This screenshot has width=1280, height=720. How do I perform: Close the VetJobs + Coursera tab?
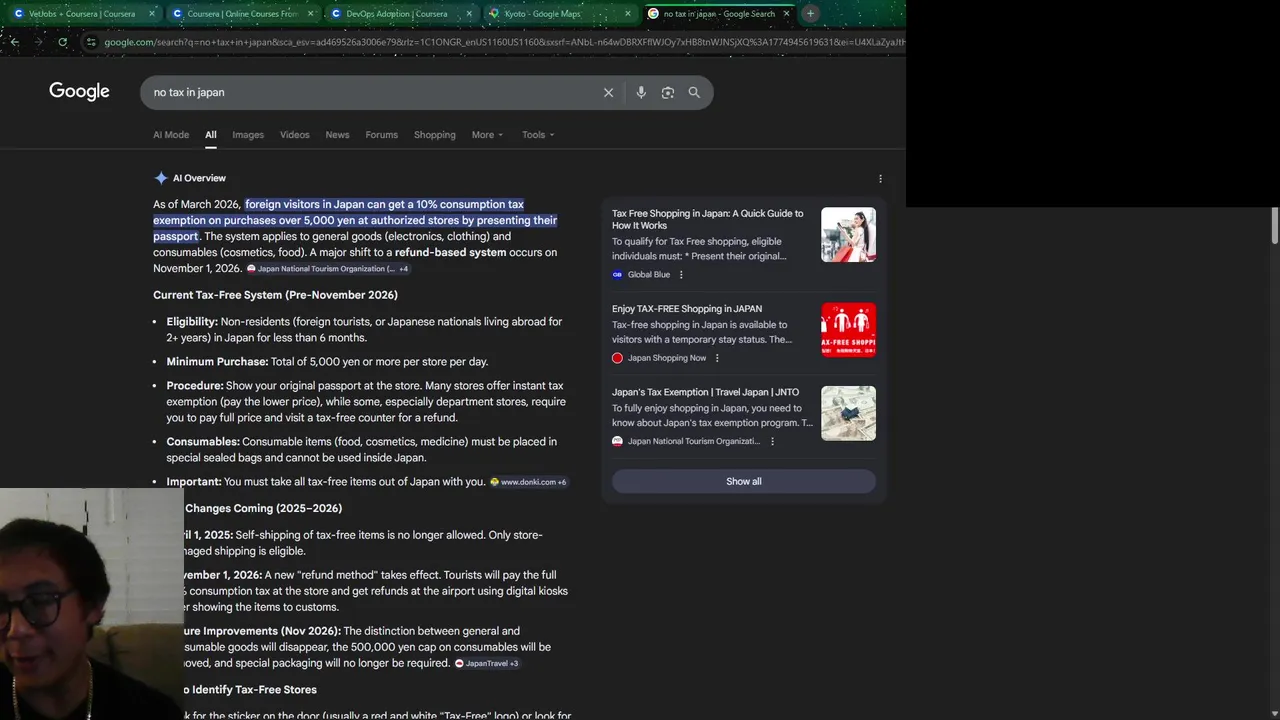click(152, 14)
